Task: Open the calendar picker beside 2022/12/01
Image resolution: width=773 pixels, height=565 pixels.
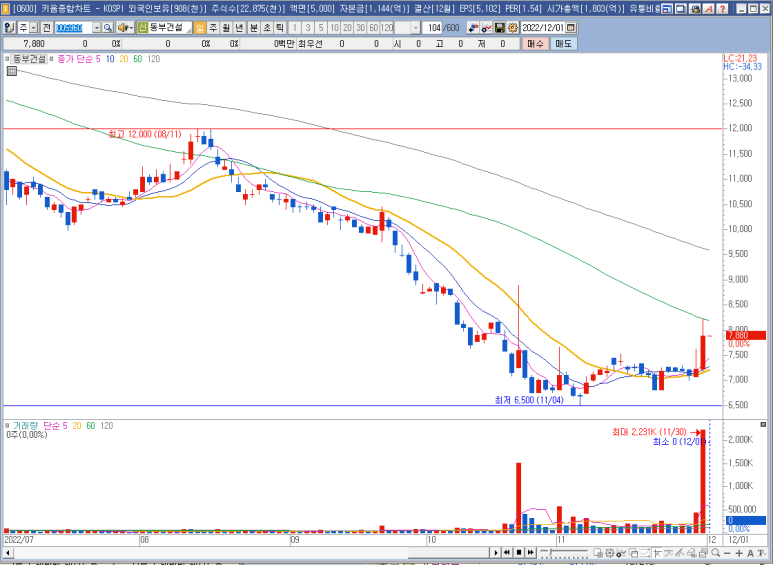Action: pos(571,28)
